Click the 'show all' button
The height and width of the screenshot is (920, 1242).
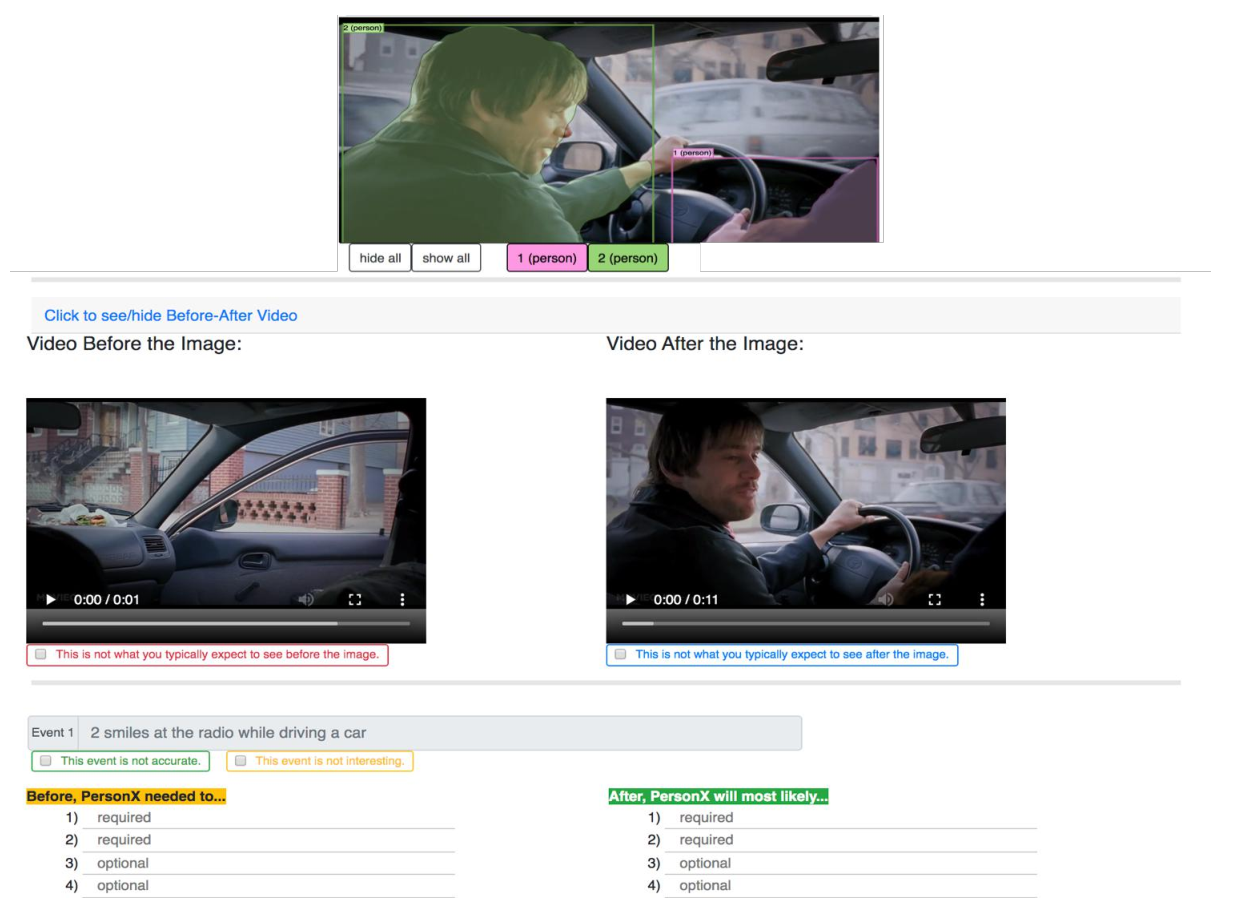tap(446, 258)
